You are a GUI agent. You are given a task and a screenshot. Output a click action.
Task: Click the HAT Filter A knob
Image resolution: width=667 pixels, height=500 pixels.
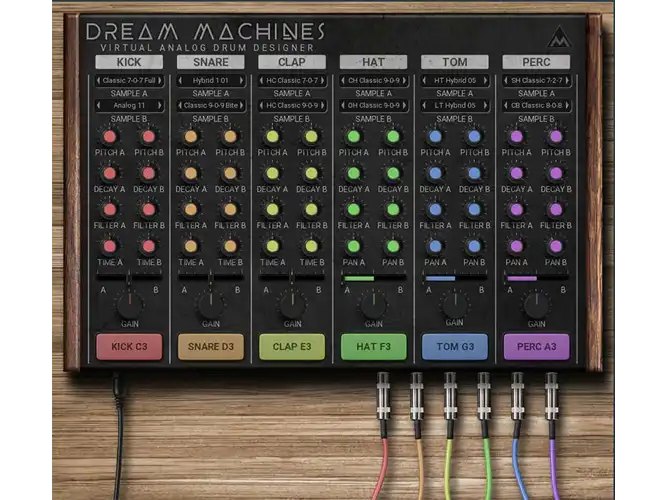click(353, 209)
